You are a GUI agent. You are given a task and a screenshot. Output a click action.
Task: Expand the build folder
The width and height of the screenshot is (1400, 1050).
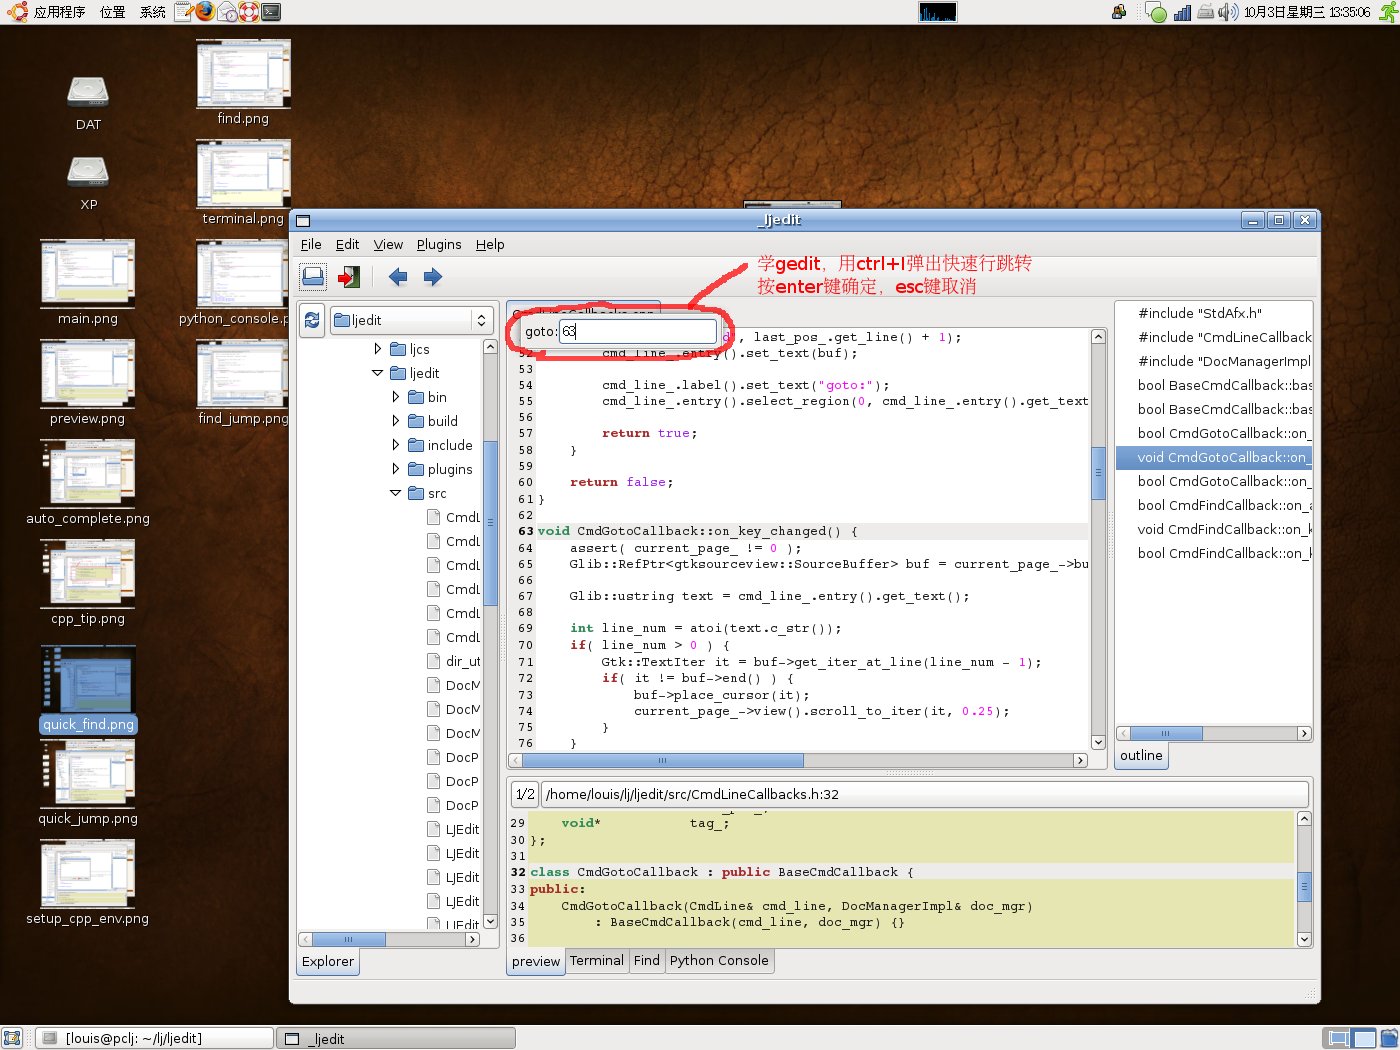click(396, 420)
